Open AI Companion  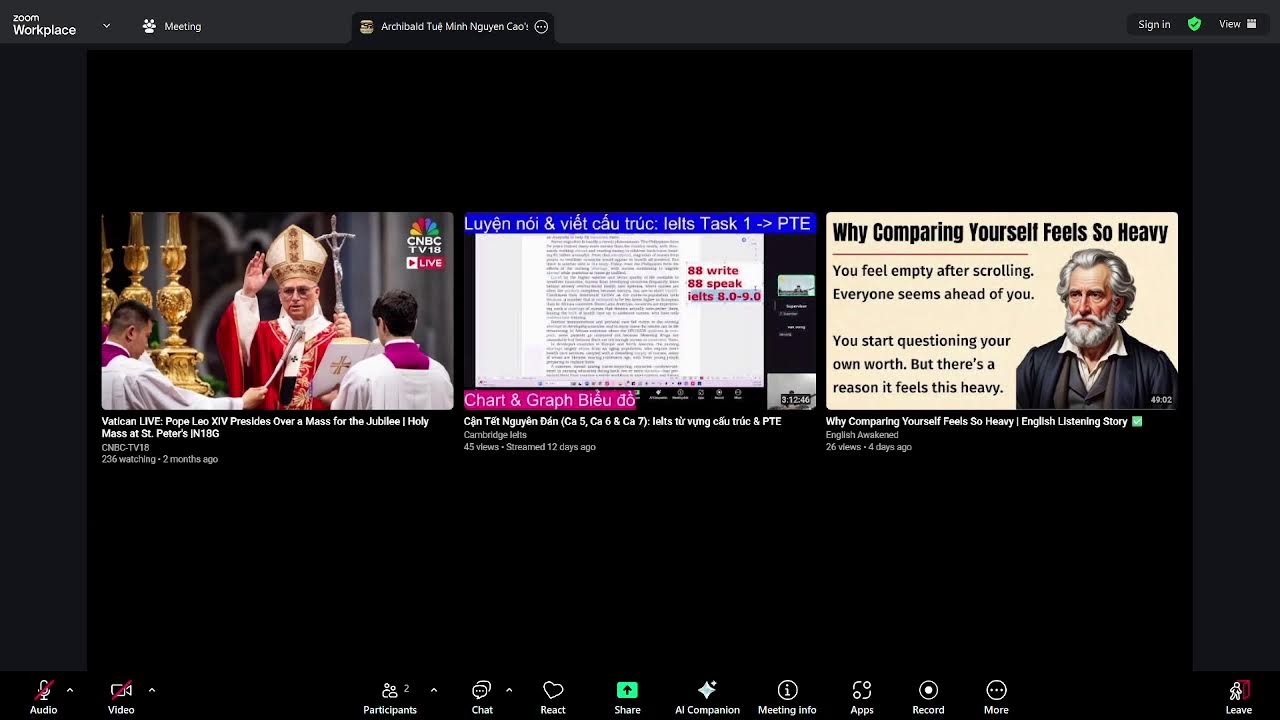(x=707, y=697)
